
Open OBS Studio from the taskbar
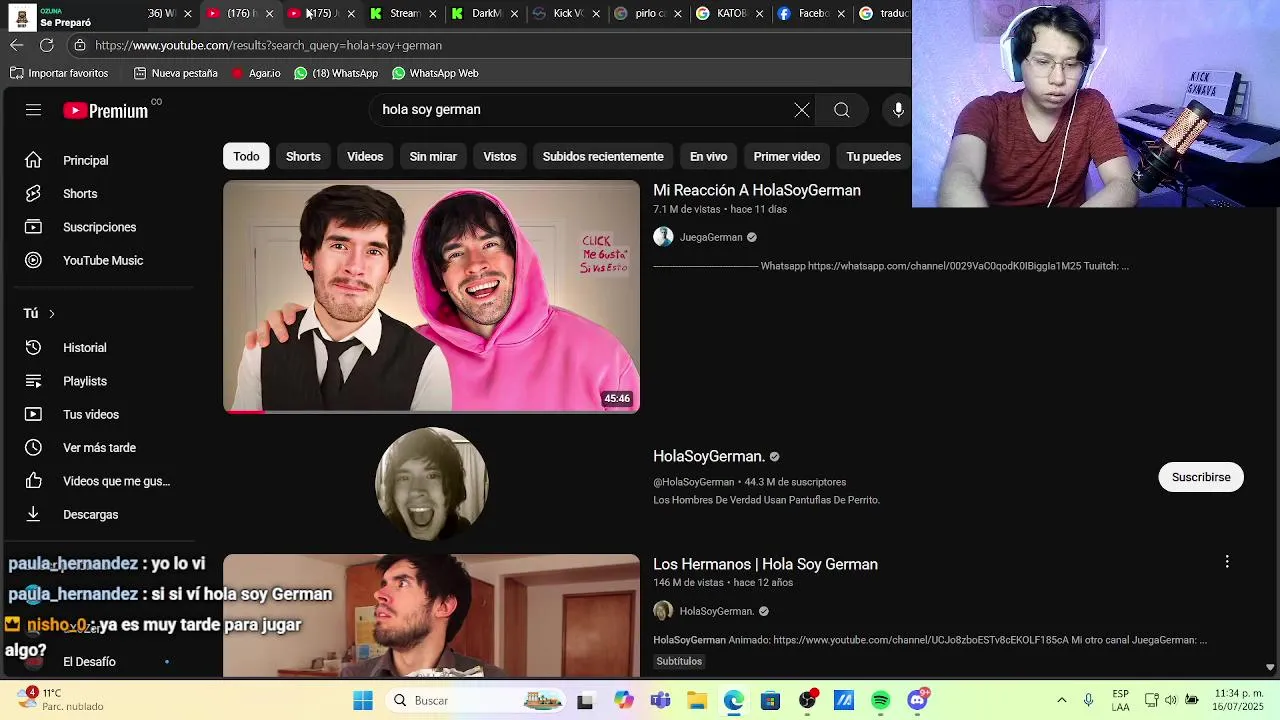[x=807, y=700]
